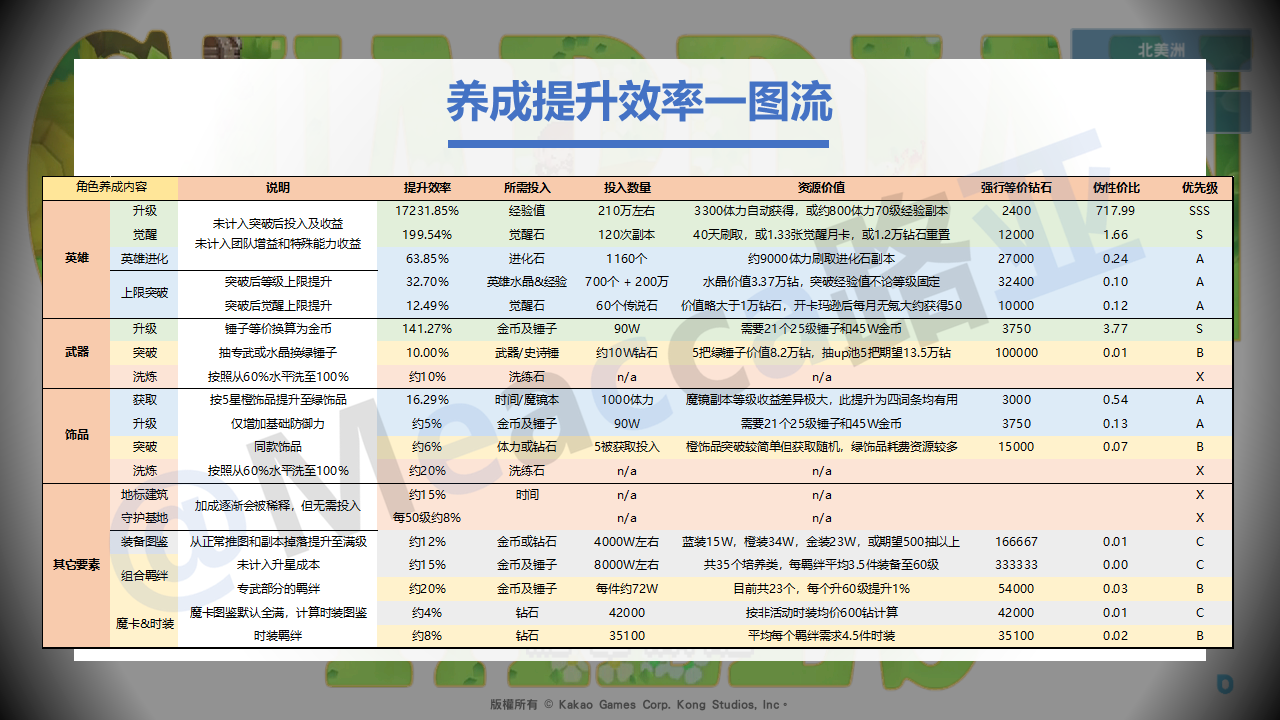
Task: Select the 资源价值 column header
Action: (821, 188)
